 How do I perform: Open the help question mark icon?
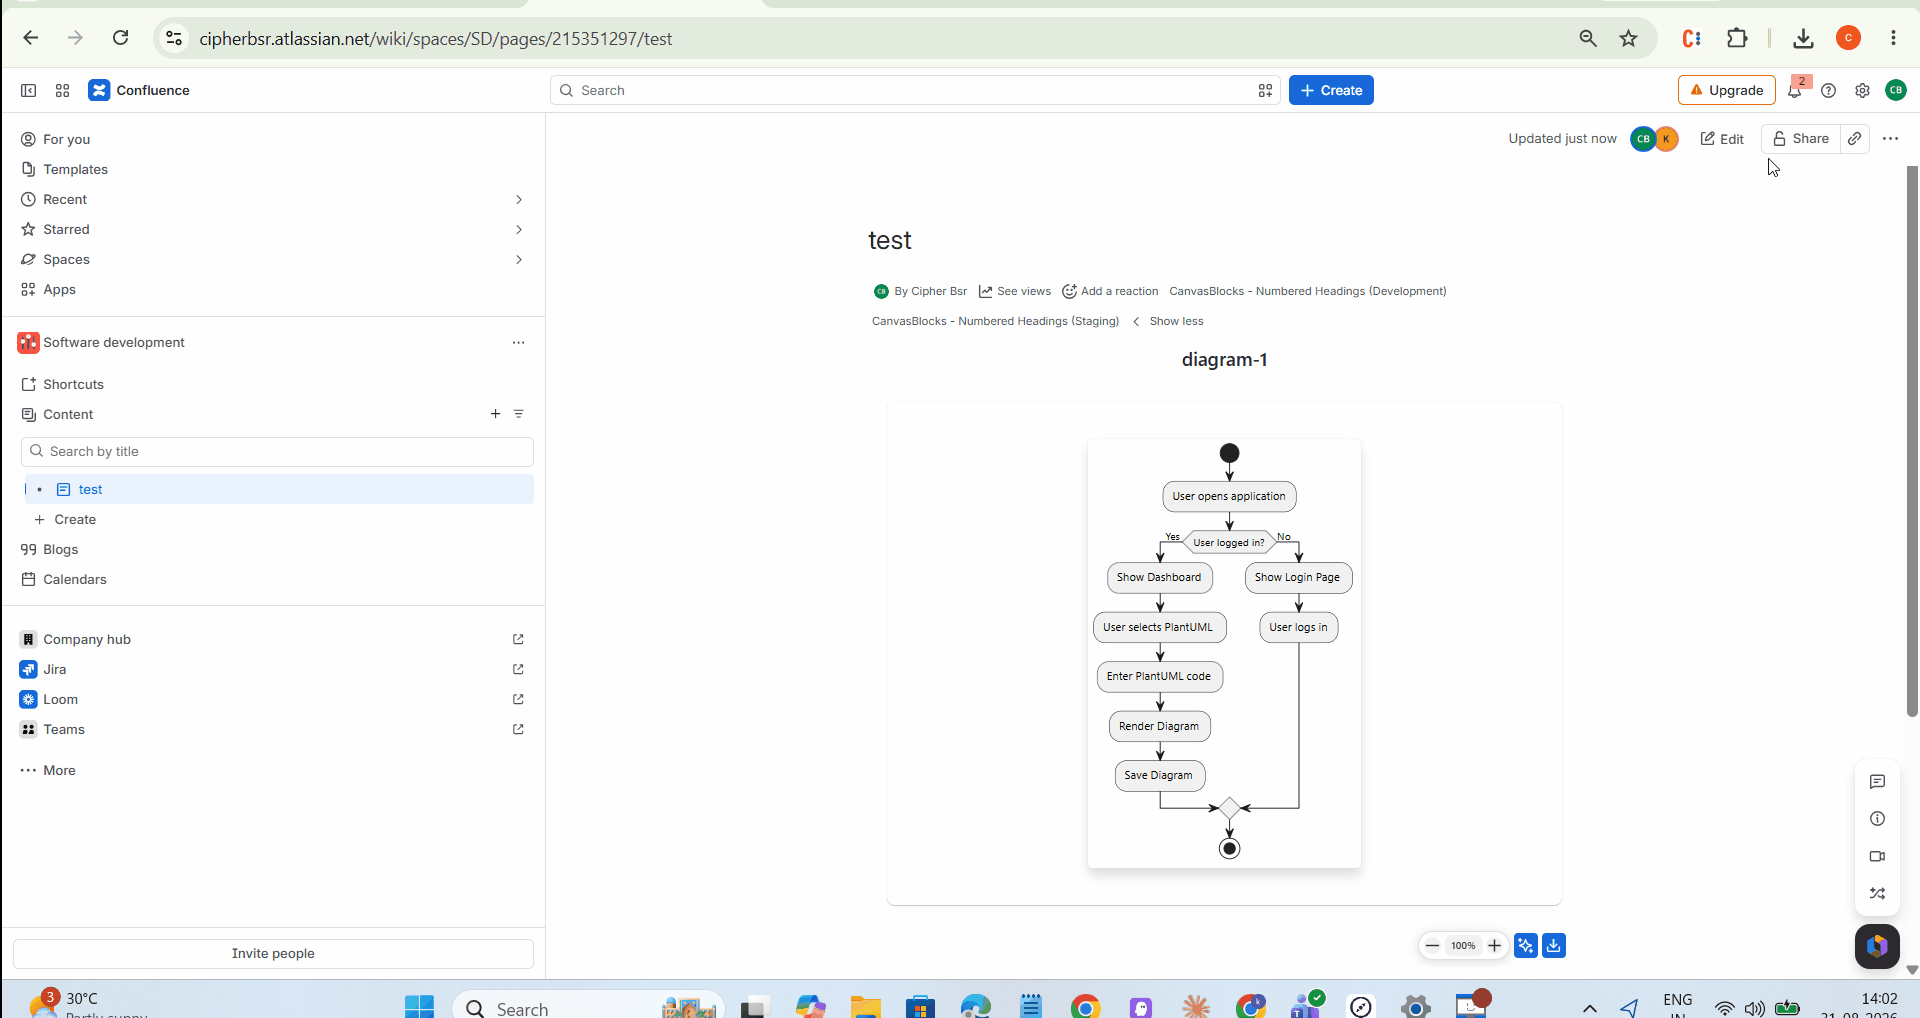[1828, 90]
